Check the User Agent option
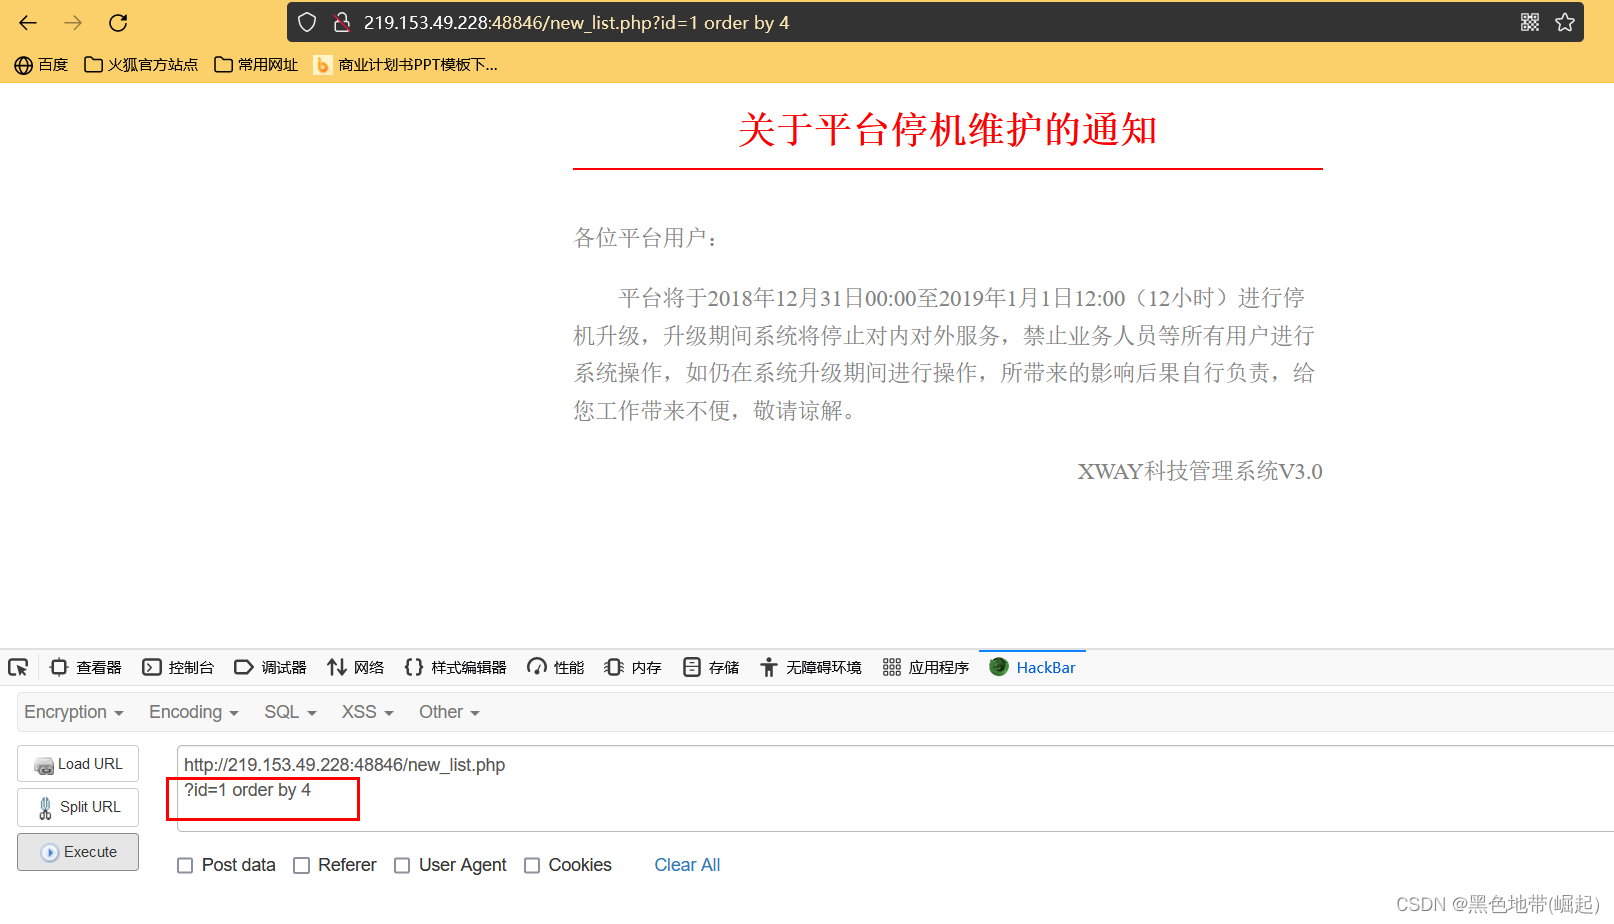 [x=402, y=866]
